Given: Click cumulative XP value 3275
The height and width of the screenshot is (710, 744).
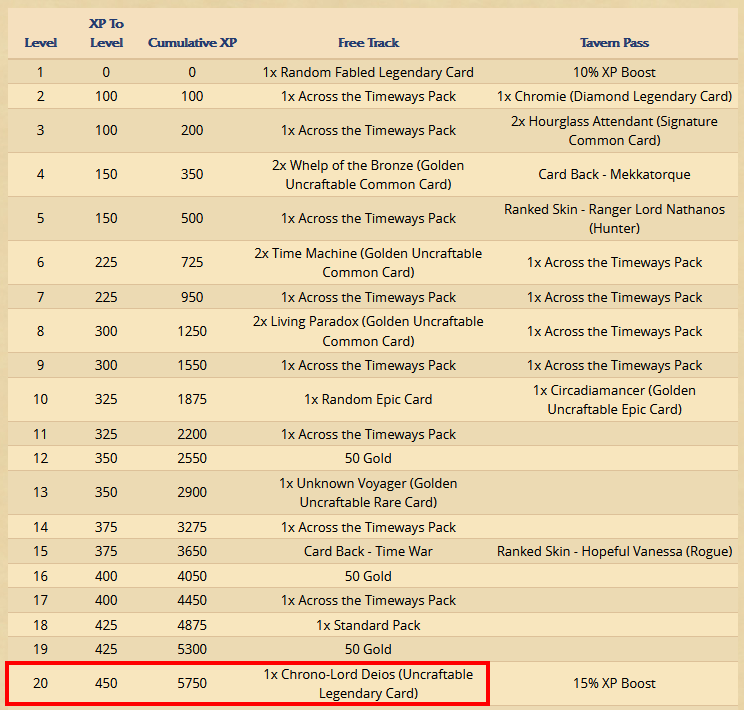Looking at the screenshot, I should (192, 527).
